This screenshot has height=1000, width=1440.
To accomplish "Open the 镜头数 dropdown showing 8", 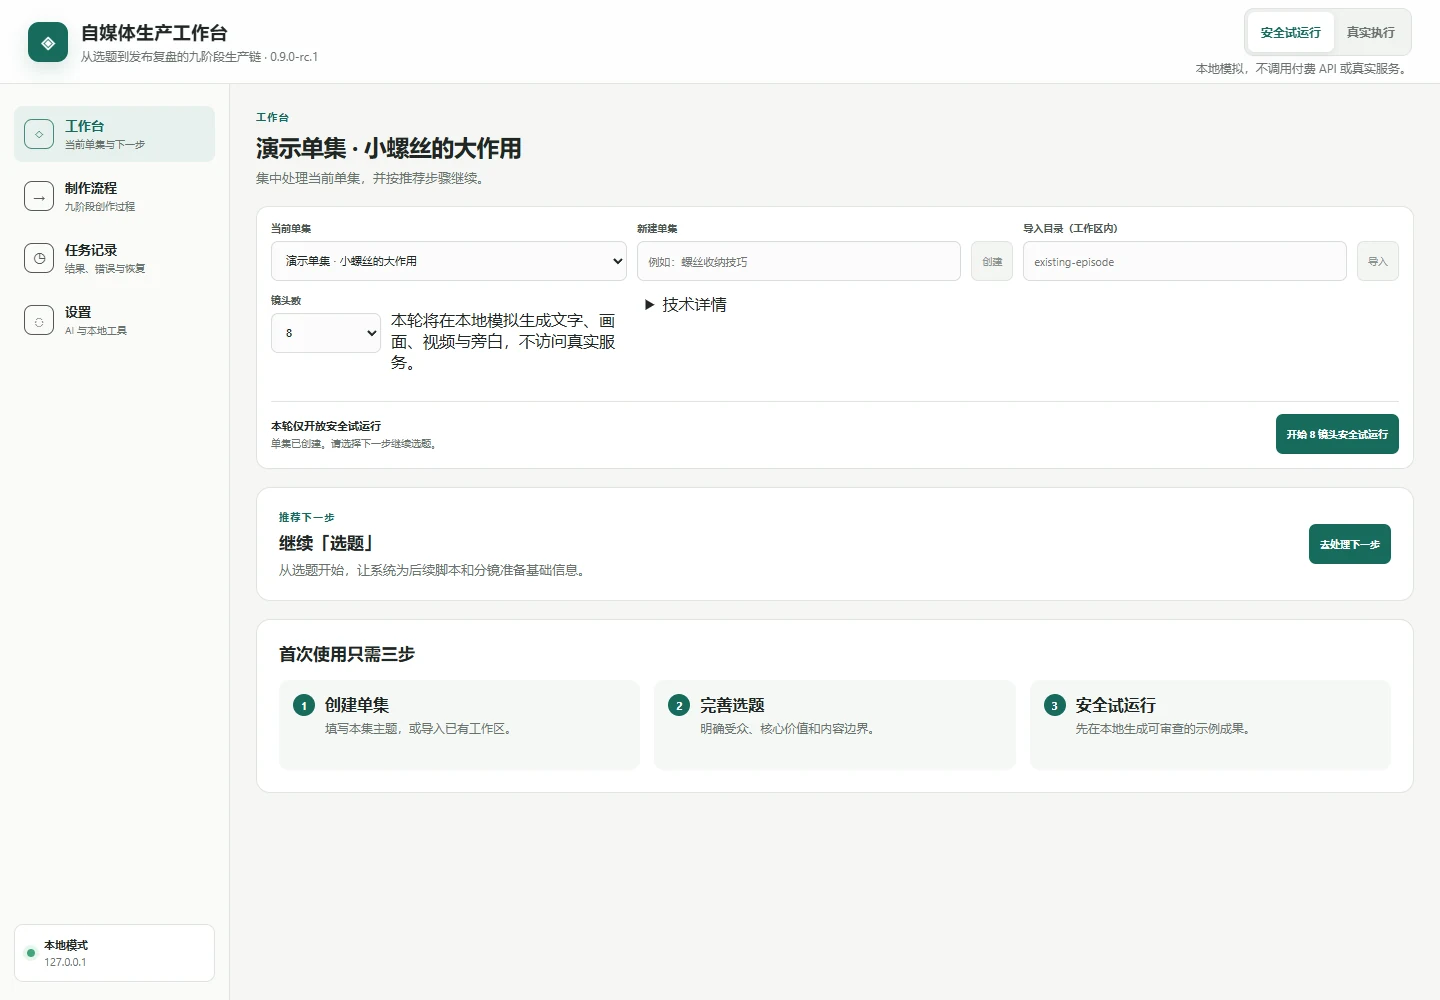I will click(x=326, y=333).
